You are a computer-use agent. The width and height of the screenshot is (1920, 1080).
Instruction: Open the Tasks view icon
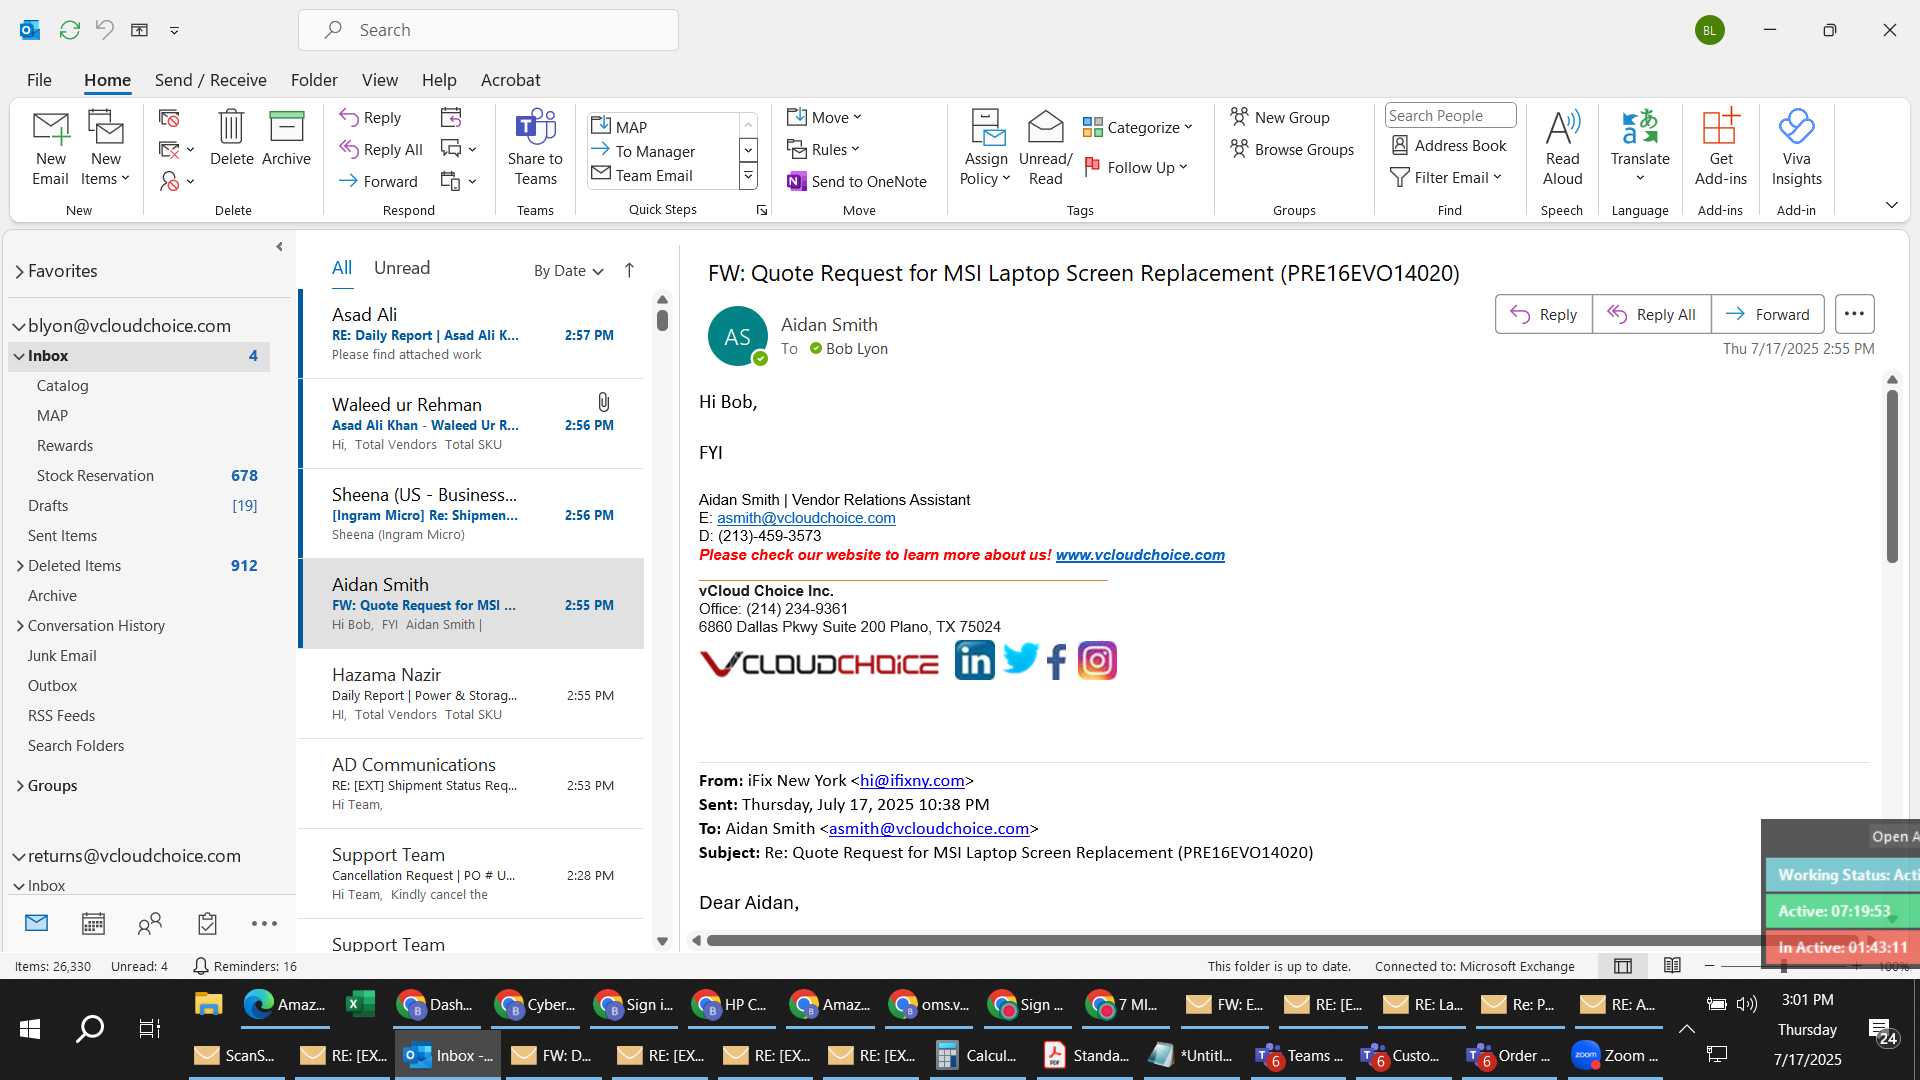click(x=207, y=924)
